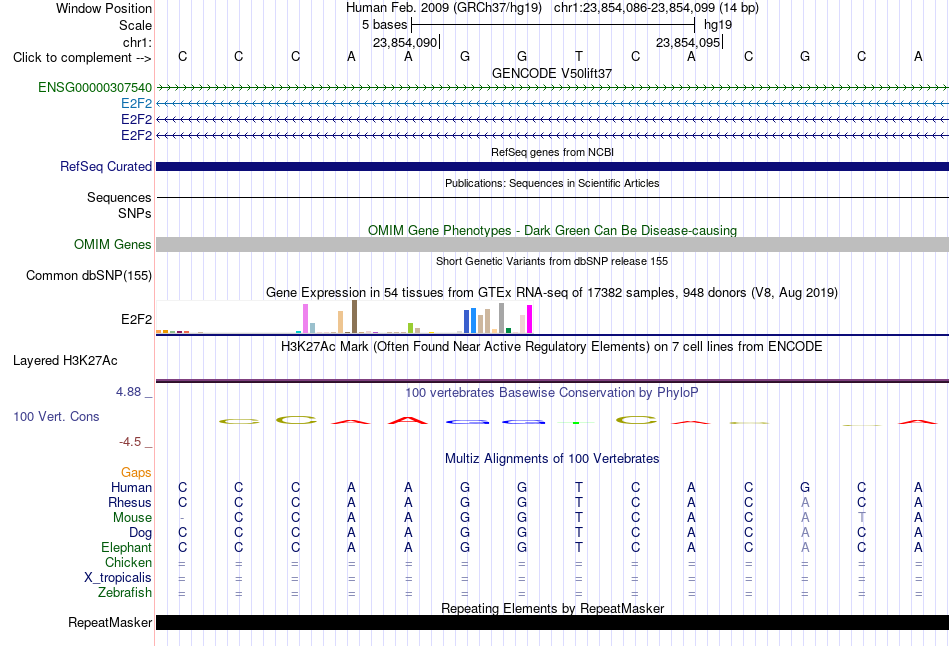Click the green ENSG00000307540 arrow line
Viewport: 950px width, 646px height.
click(552, 88)
